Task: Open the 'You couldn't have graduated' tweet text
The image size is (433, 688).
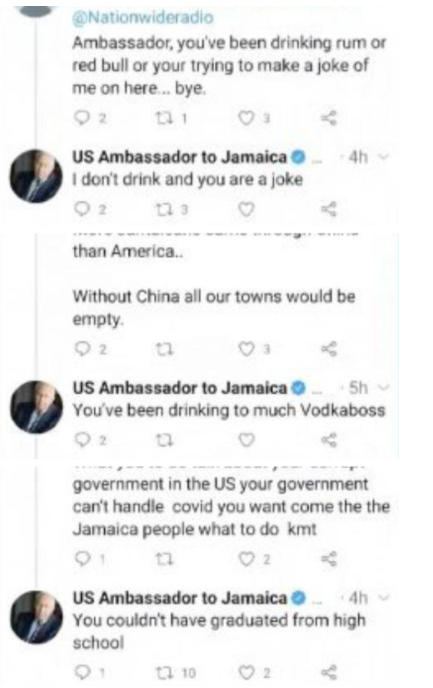Action: point(219,631)
